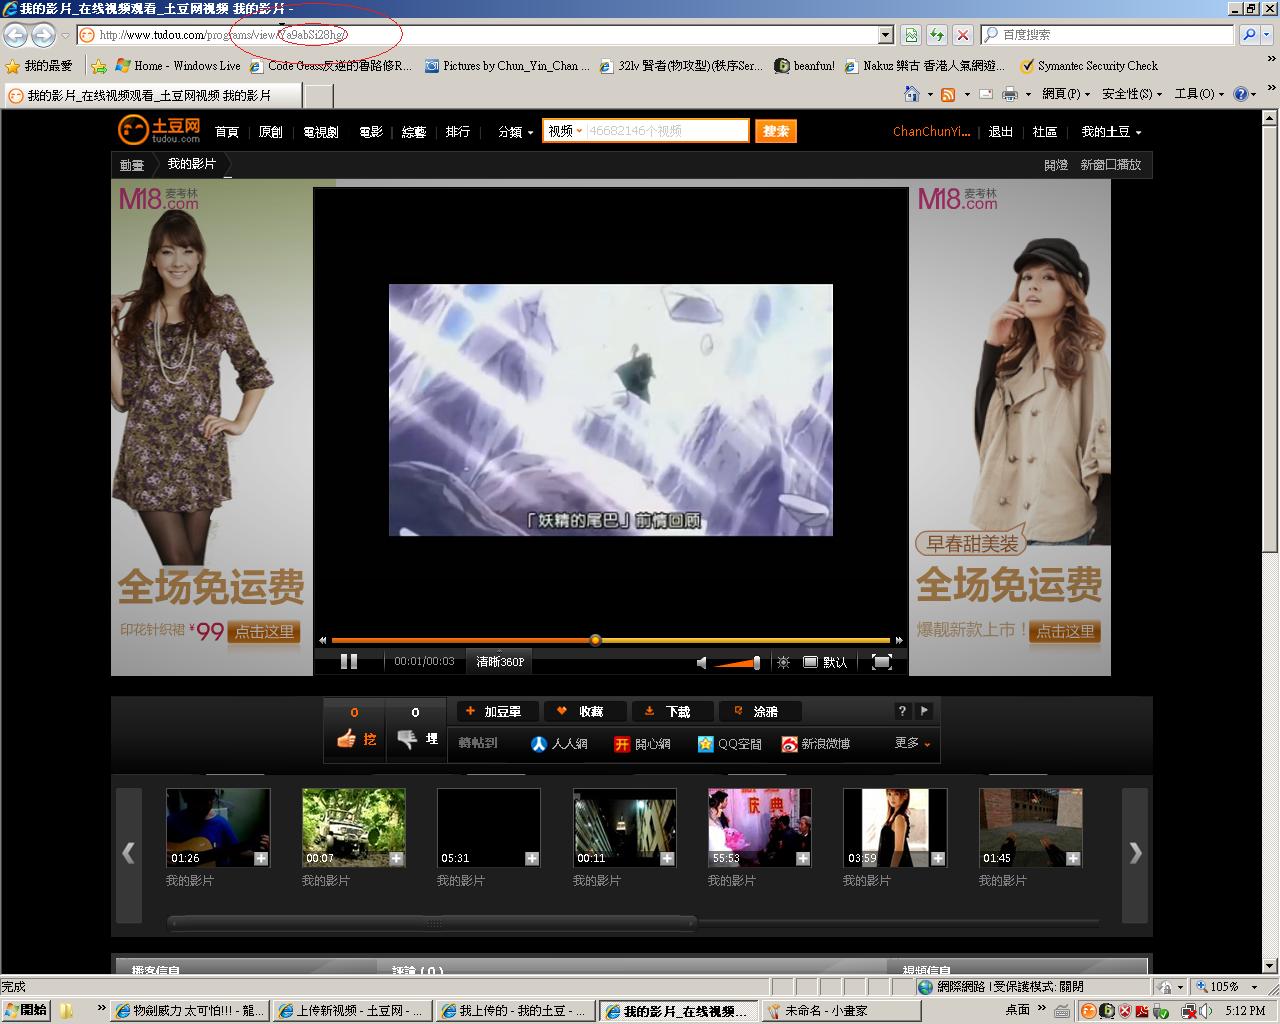This screenshot has height=1024, width=1280.
Task: Expand the 分類 category dropdown
Action: [516, 132]
